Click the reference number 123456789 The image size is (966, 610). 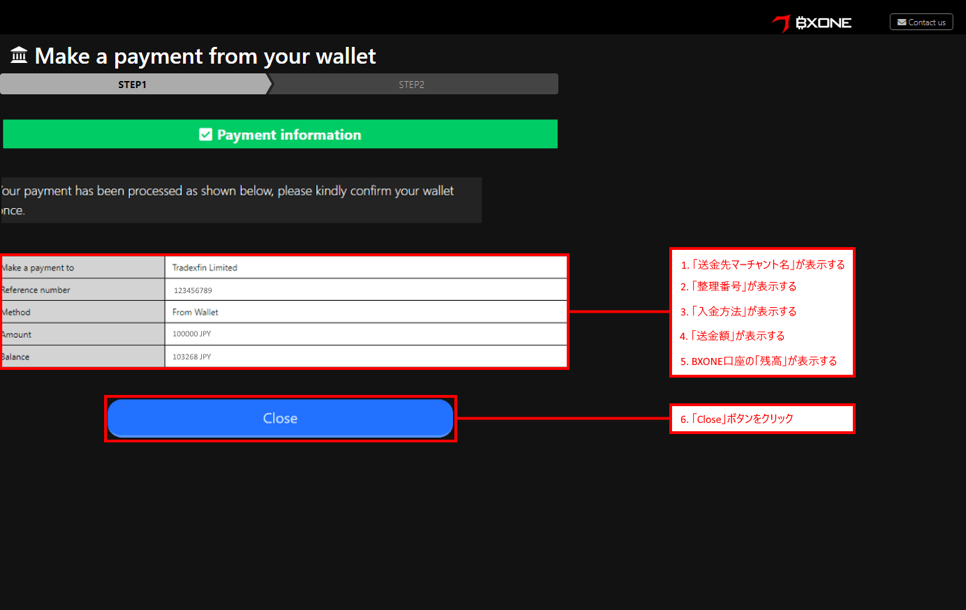click(193, 290)
